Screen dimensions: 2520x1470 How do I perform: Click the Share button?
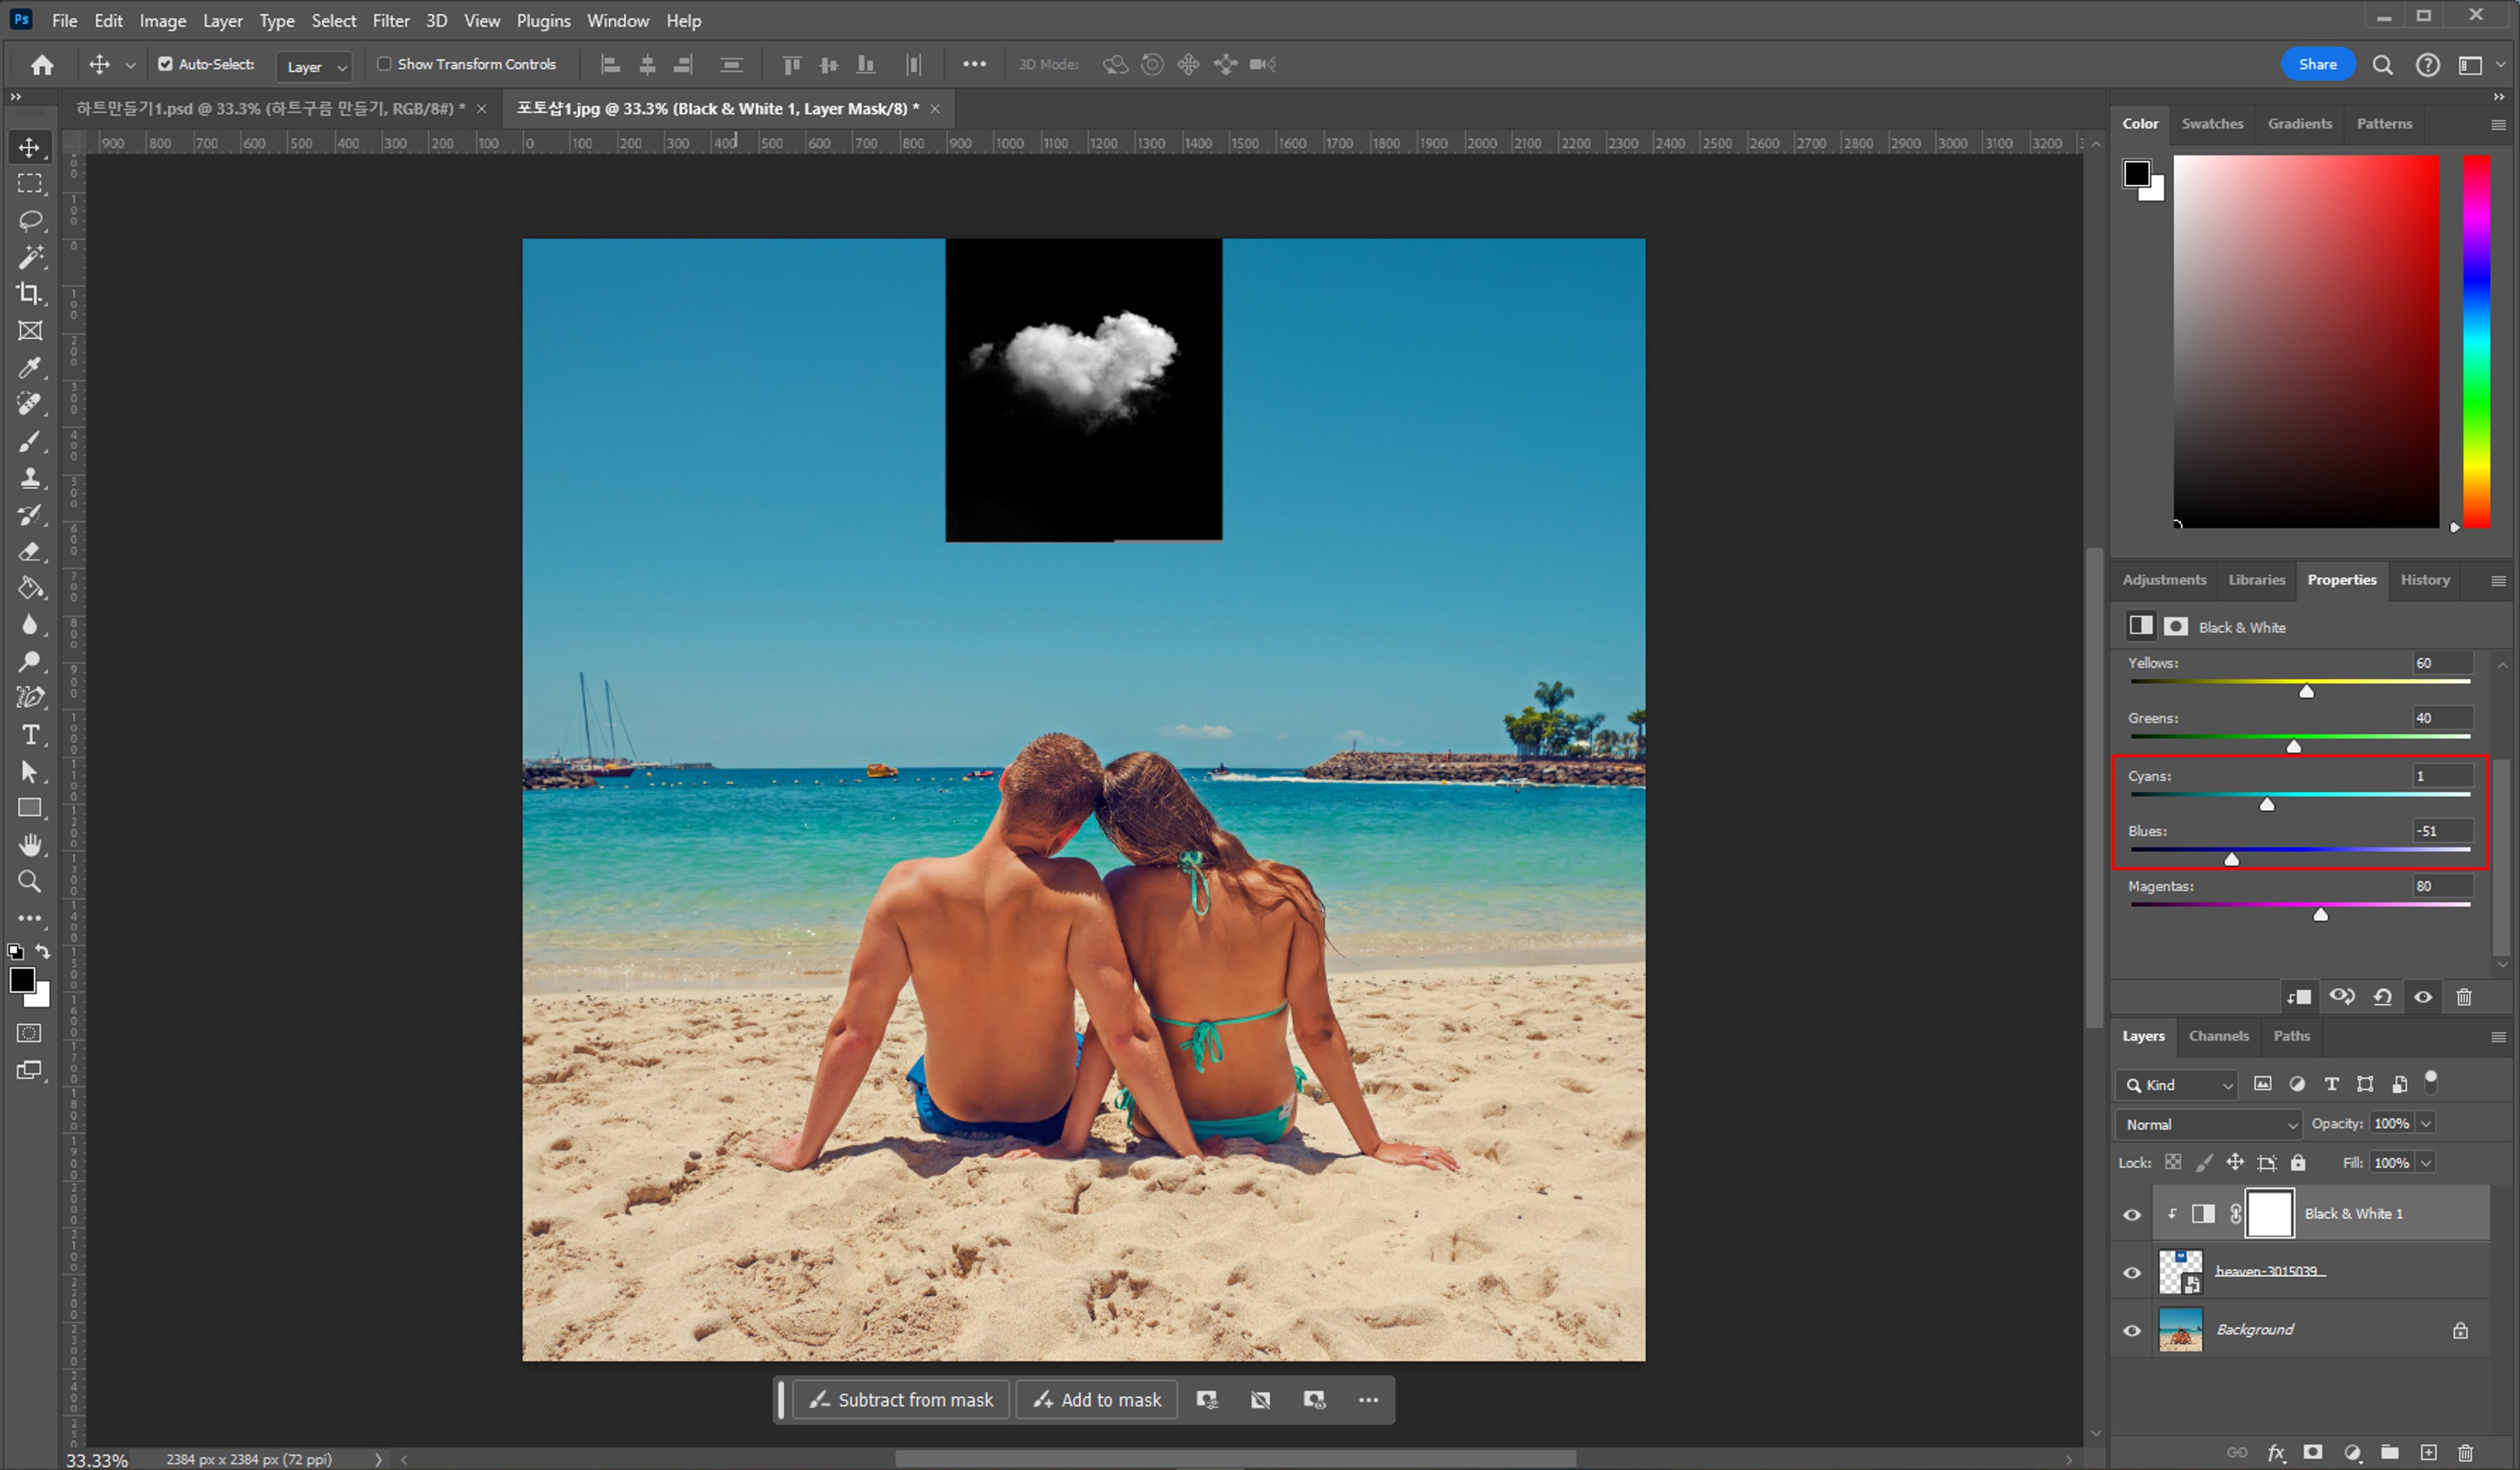[x=2317, y=64]
